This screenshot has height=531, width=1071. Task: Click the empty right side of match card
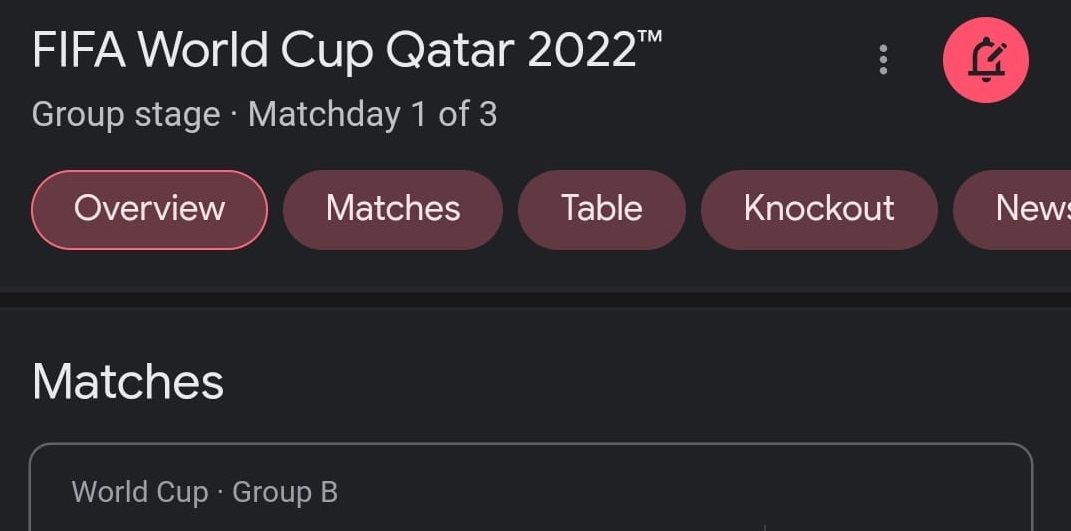[x=900, y=500]
